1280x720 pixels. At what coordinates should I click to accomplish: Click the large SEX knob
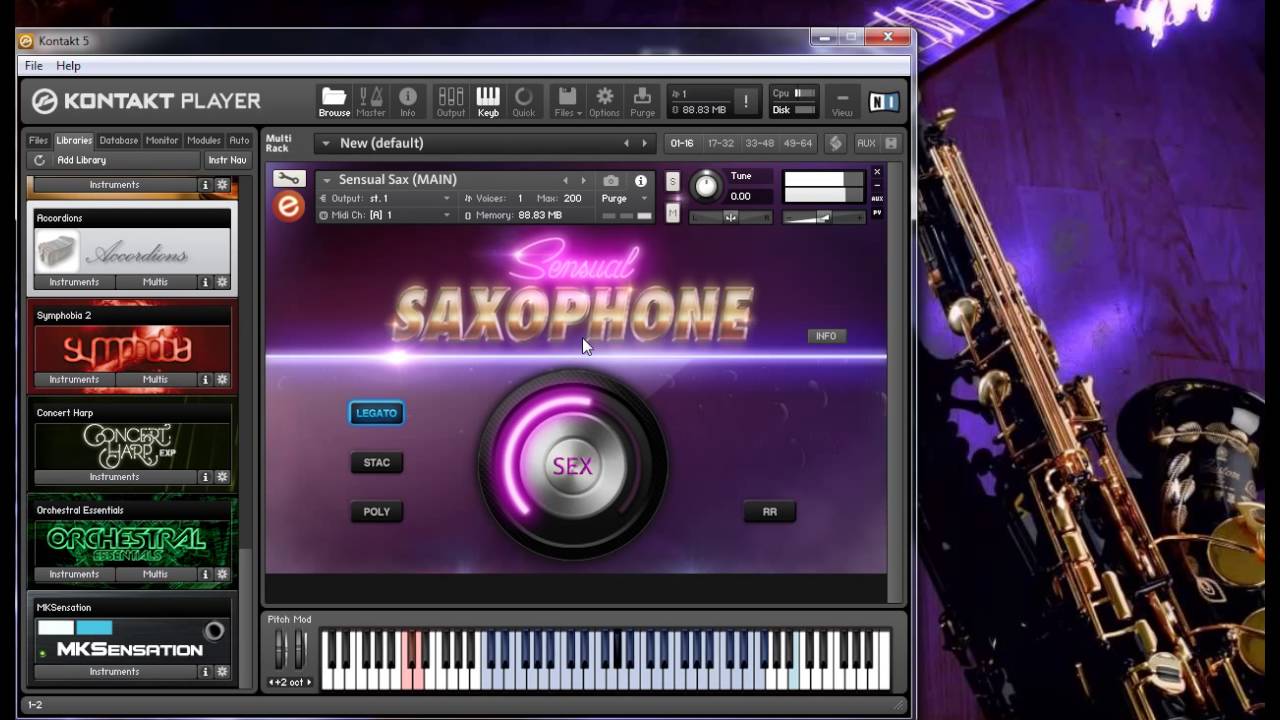[572, 466]
